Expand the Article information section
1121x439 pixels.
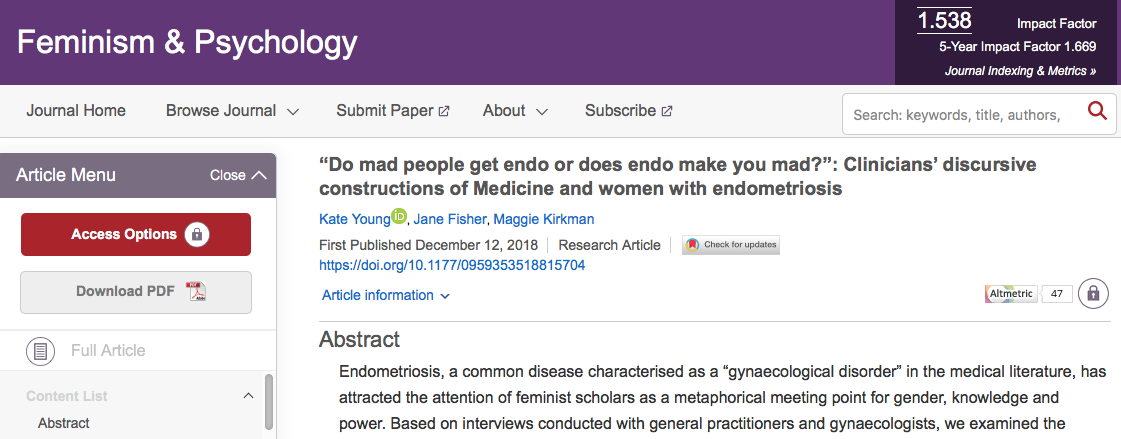pyautogui.click(x=386, y=295)
